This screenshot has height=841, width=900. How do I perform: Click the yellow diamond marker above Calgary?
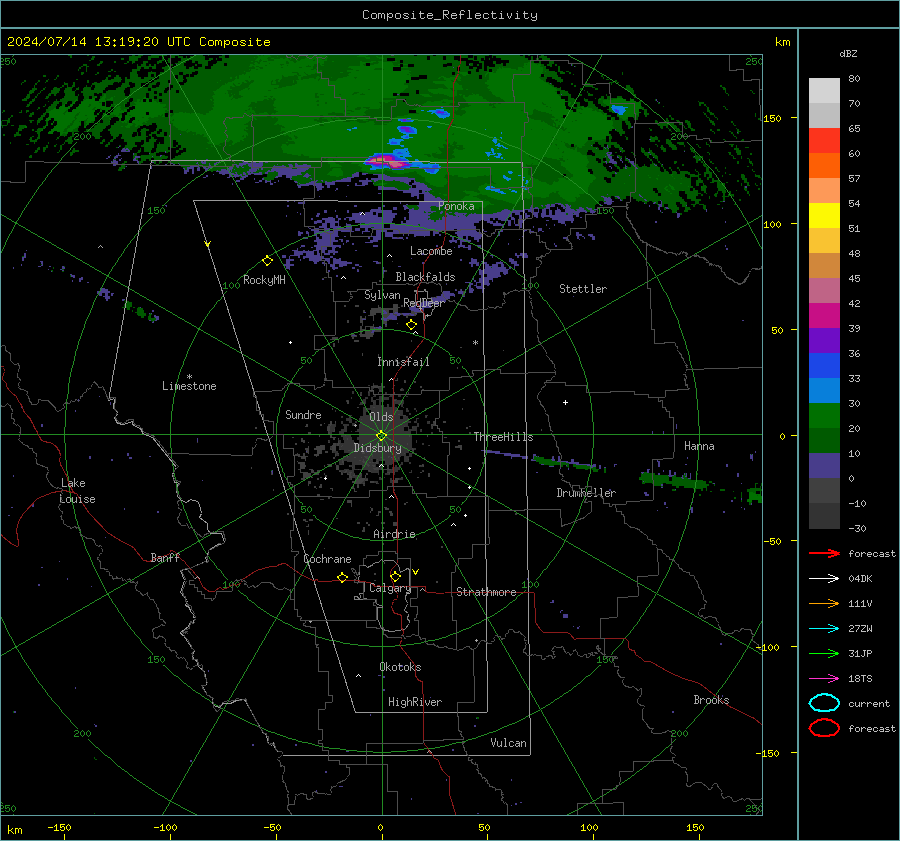point(395,576)
